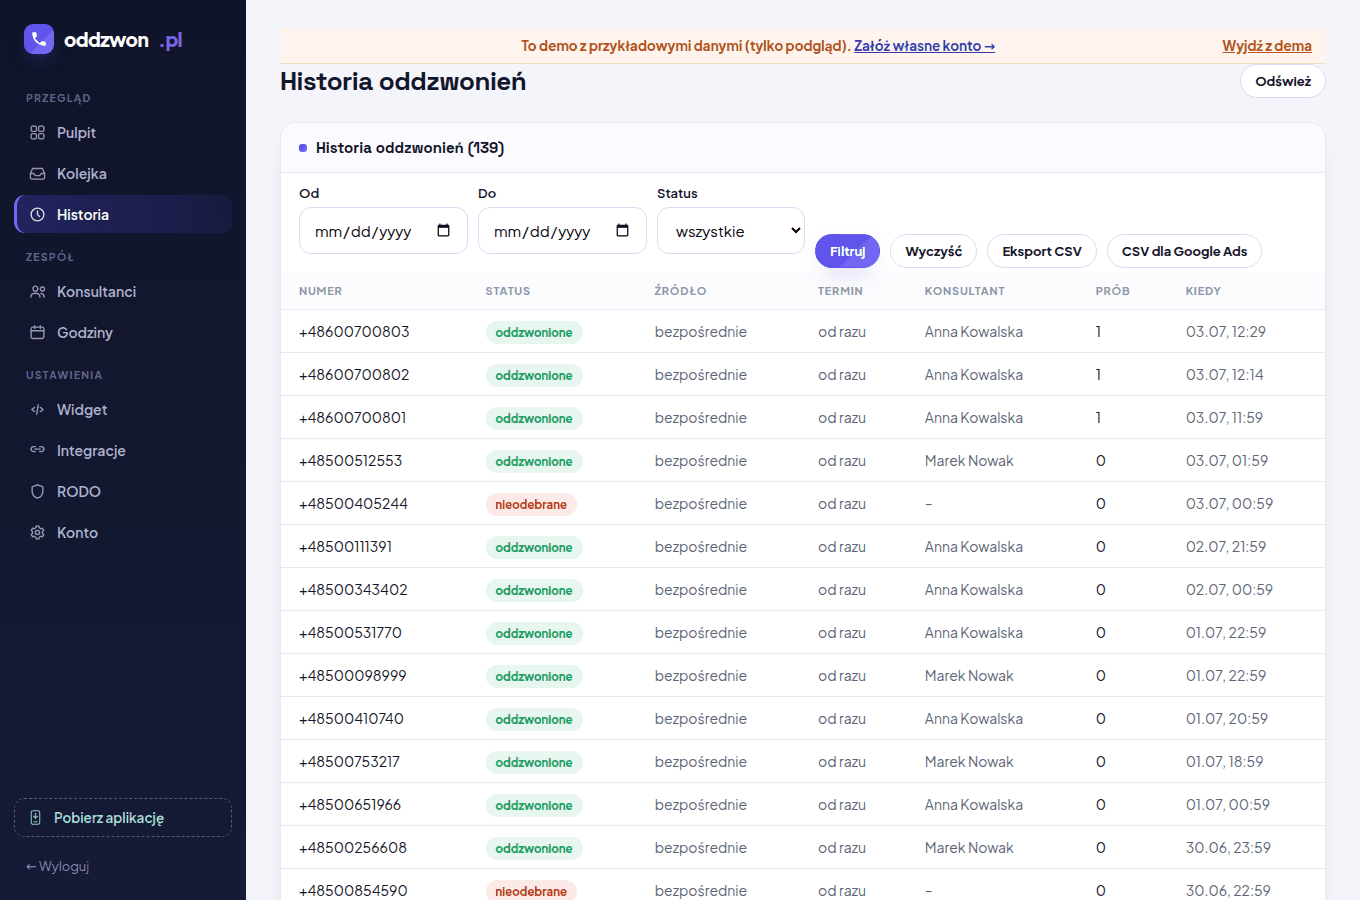Viewport: 1360px width, 900px height.
Task: Click the Godziny calendar icon
Action: (x=37, y=333)
